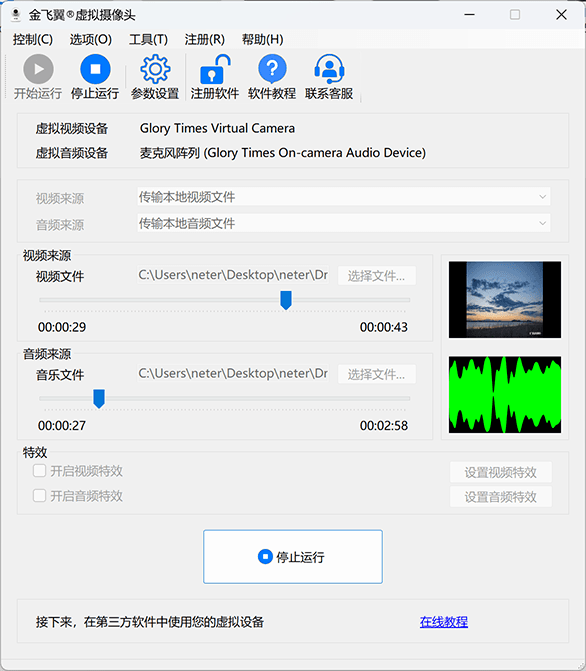
Task: Enable 开启音频特效 checkbox
Action: coord(39,496)
